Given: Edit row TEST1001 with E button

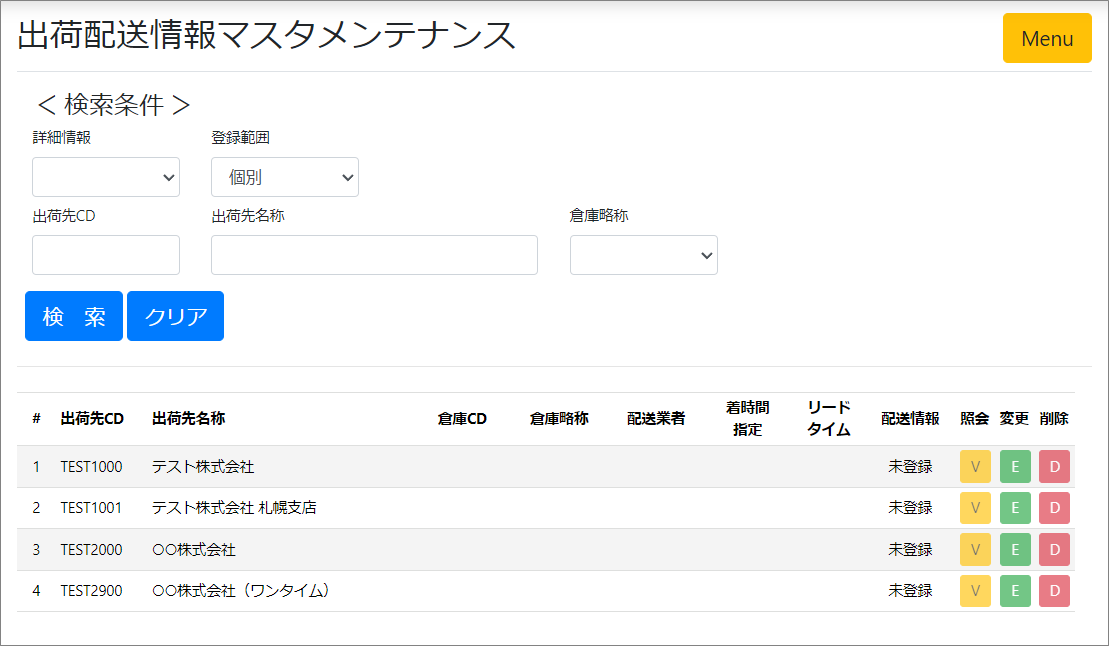Looking at the screenshot, I should pos(1015,508).
